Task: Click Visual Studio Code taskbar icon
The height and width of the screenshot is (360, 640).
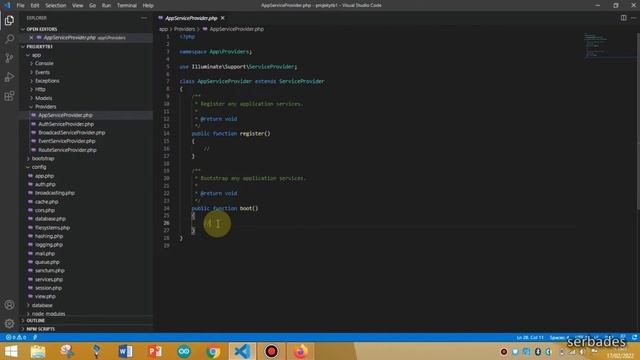Action: click(242, 351)
